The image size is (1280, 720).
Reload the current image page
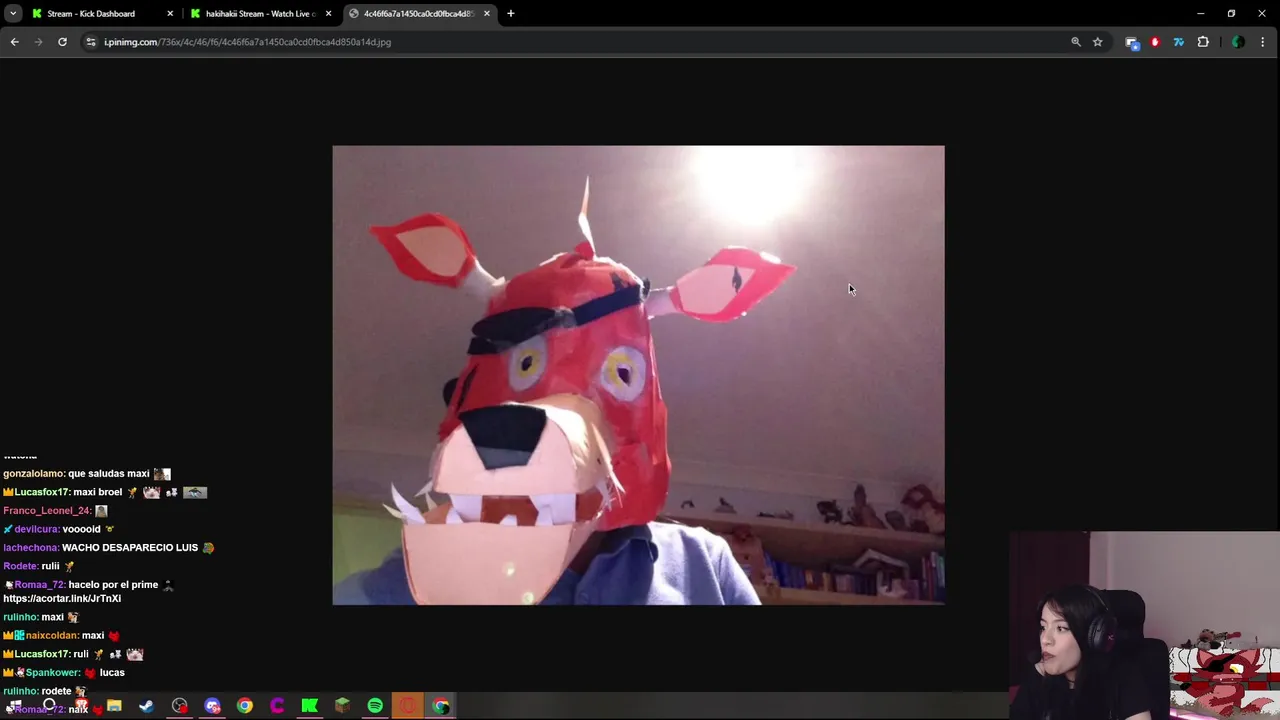pos(62,42)
